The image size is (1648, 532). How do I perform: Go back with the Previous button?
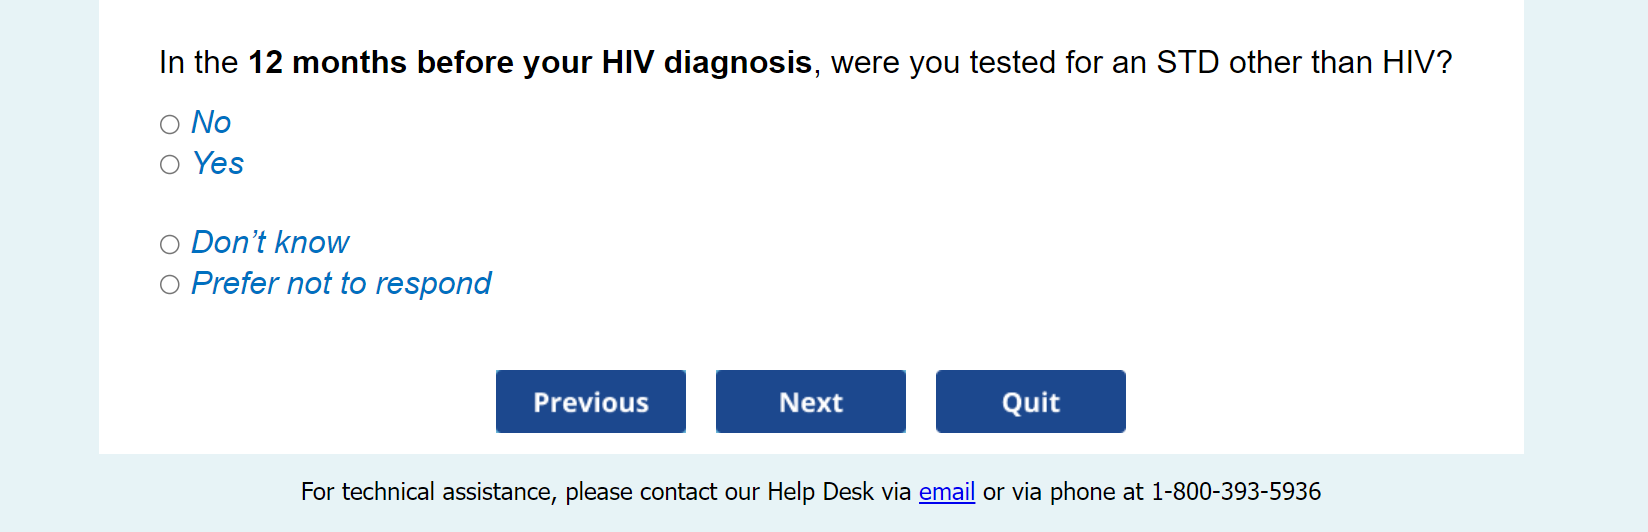[x=591, y=402]
